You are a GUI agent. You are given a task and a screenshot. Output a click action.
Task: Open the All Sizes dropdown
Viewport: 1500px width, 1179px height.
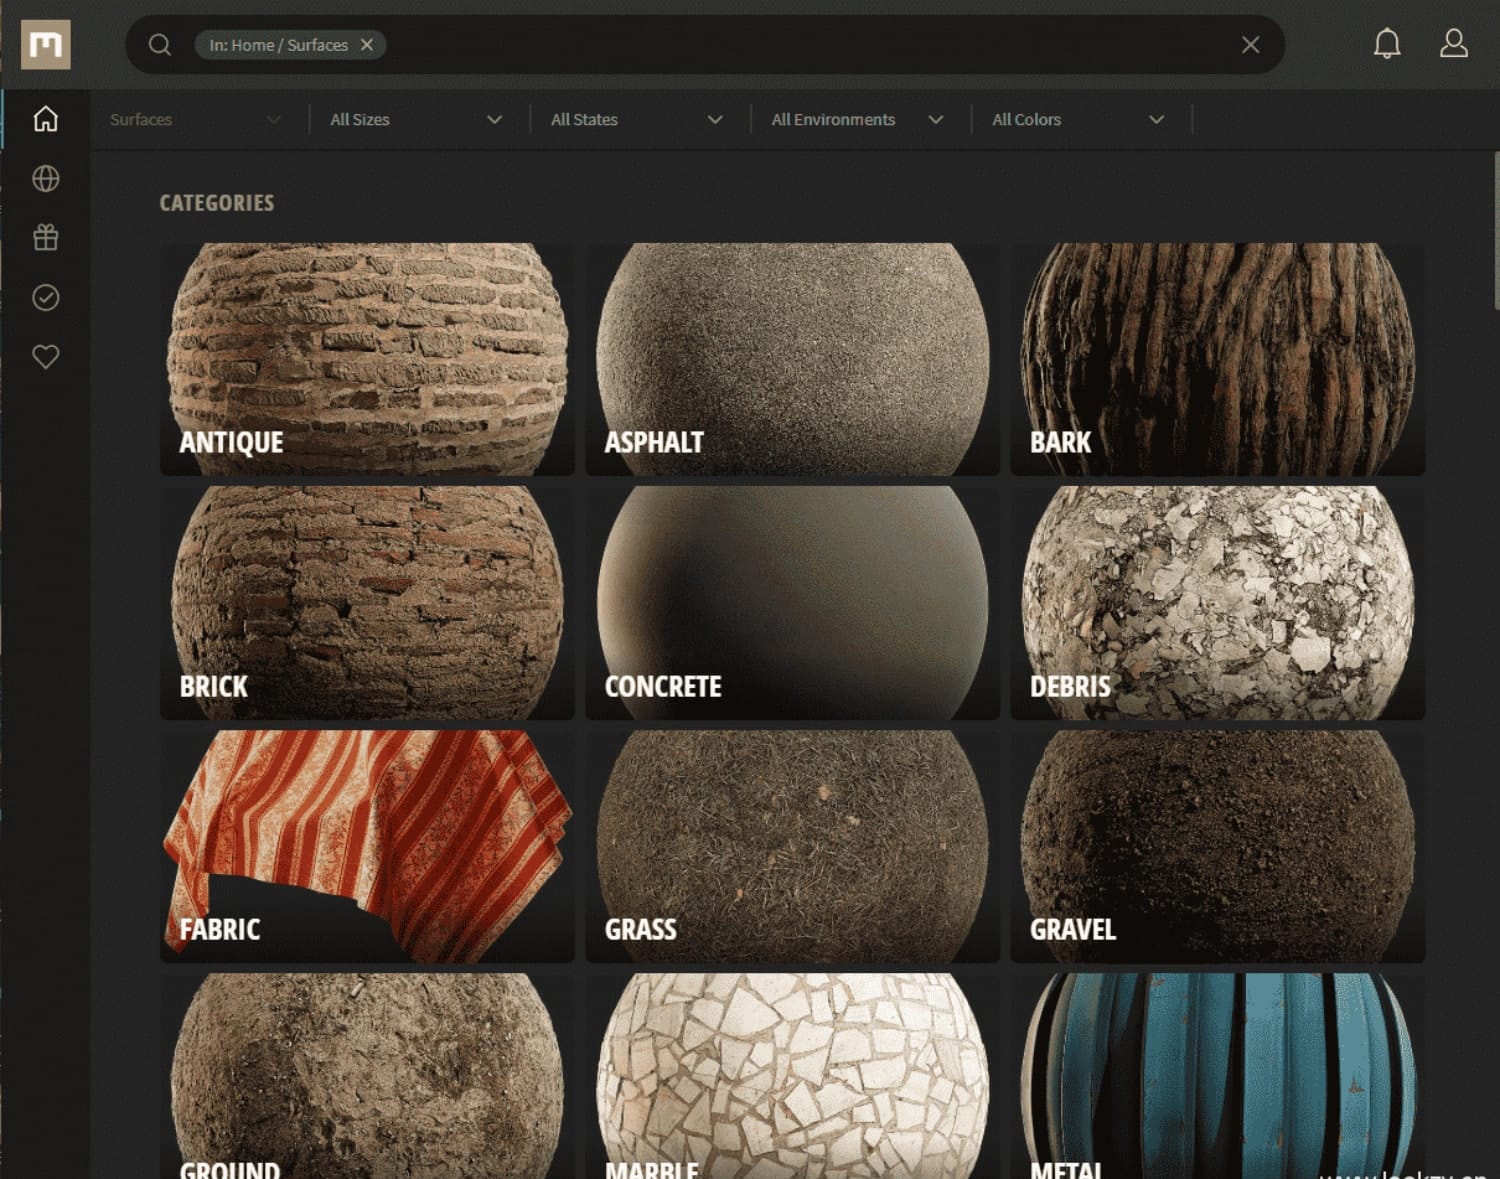point(415,120)
